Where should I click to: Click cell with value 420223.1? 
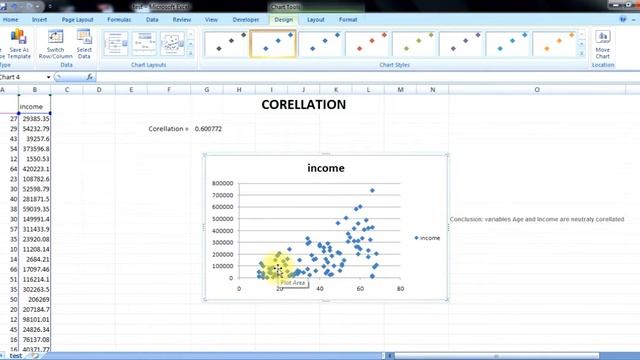click(35, 169)
